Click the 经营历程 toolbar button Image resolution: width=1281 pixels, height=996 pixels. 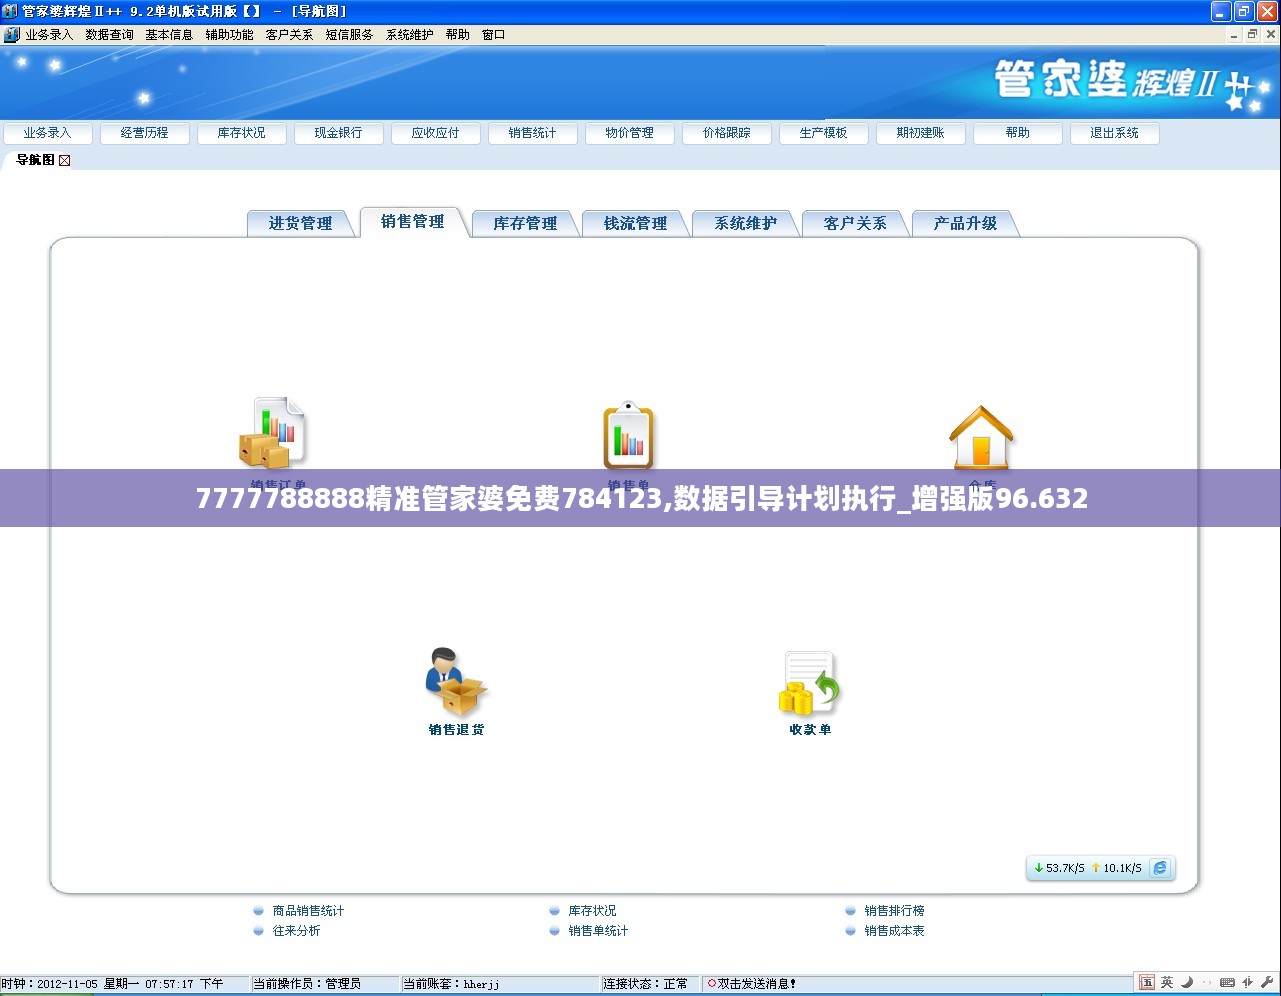[x=145, y=133]
